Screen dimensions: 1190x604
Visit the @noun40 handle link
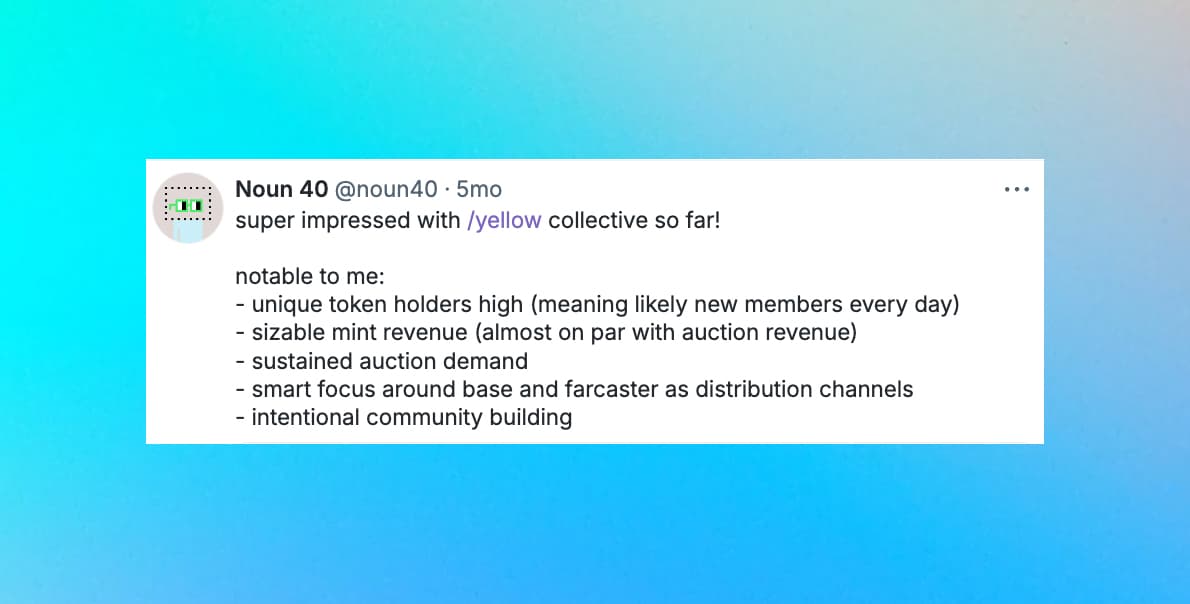[x=385, y=189]
